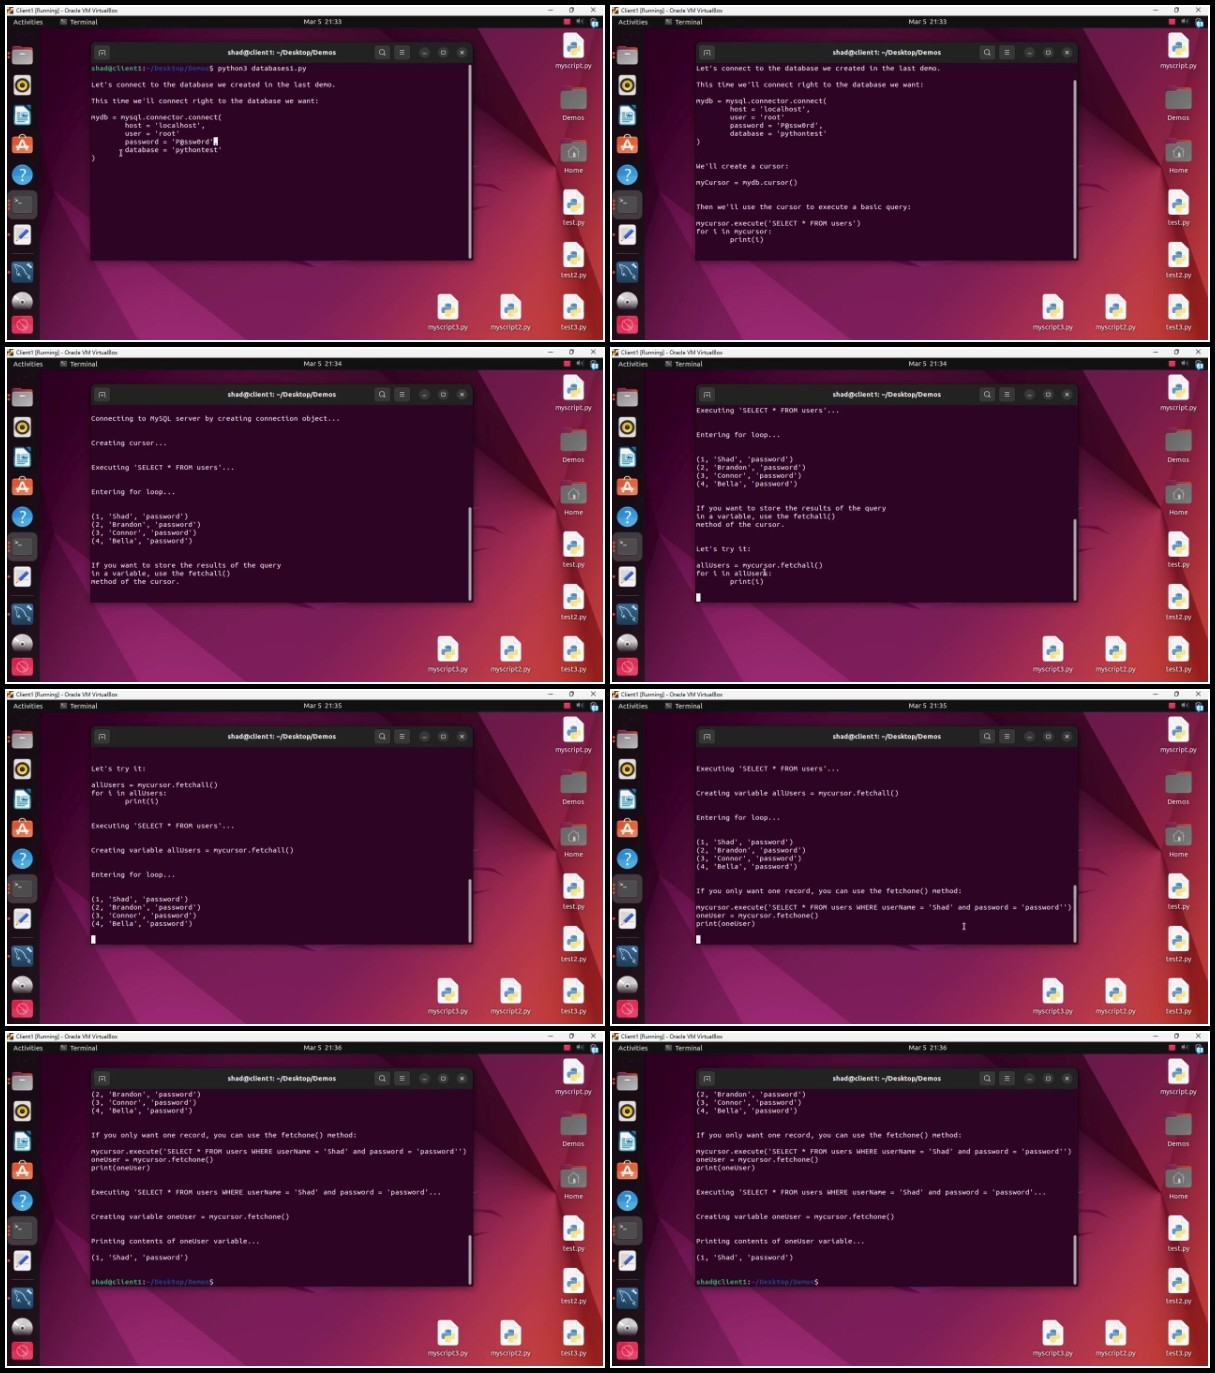Click Activities, 21:35 fetchone() screenshot

coord(633,706)
